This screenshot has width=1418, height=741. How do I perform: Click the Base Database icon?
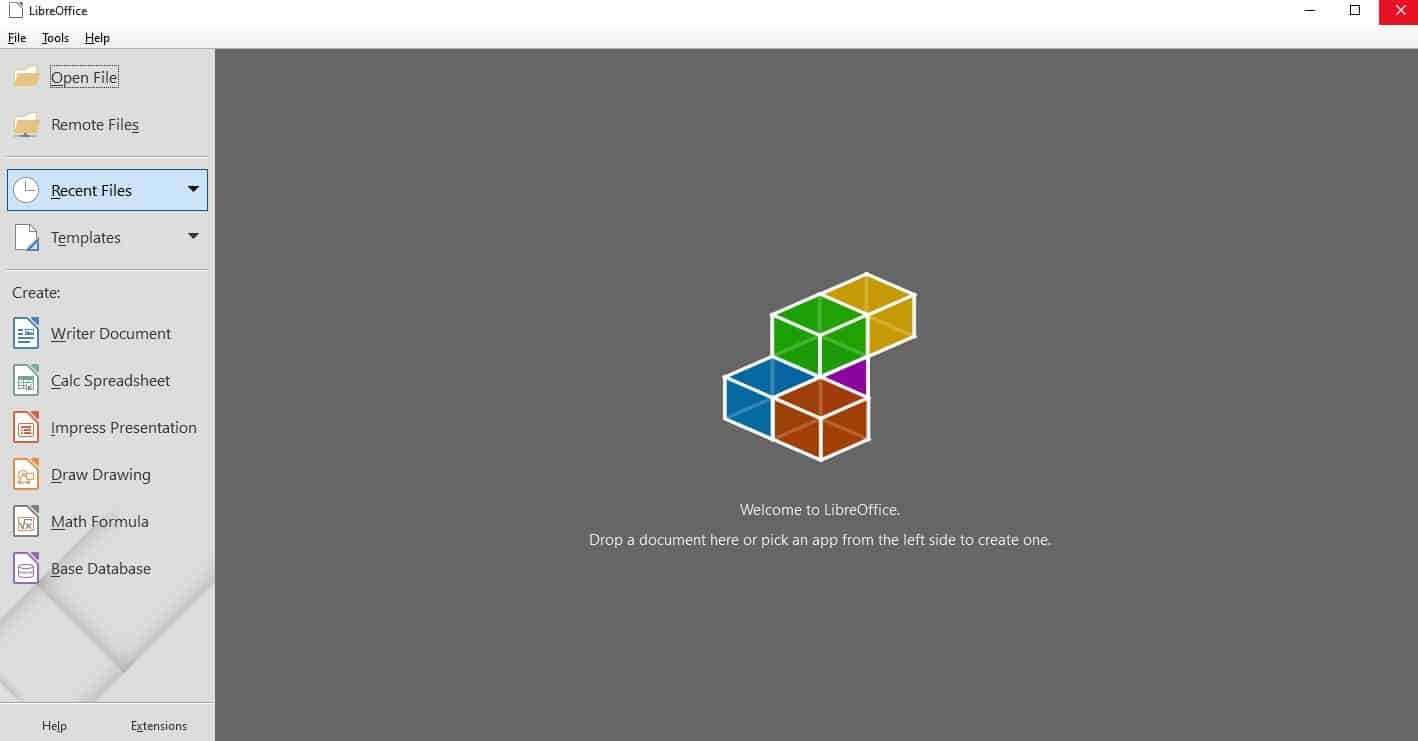tap(26, 568)
